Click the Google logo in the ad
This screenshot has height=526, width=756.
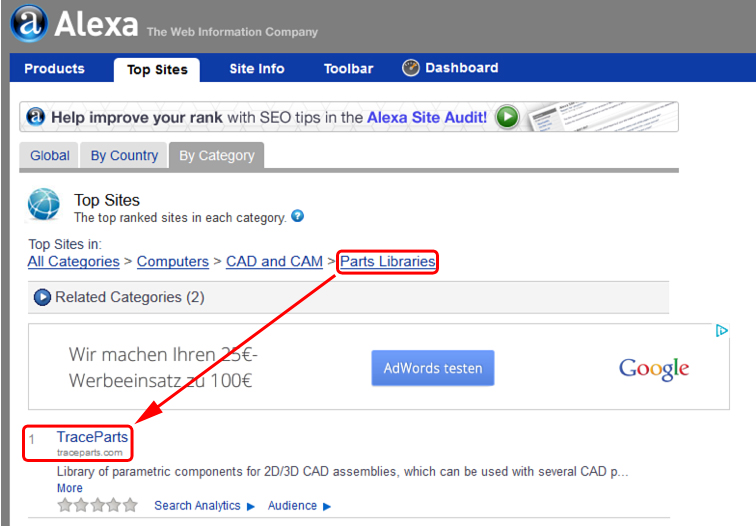(x=654, y=369)
